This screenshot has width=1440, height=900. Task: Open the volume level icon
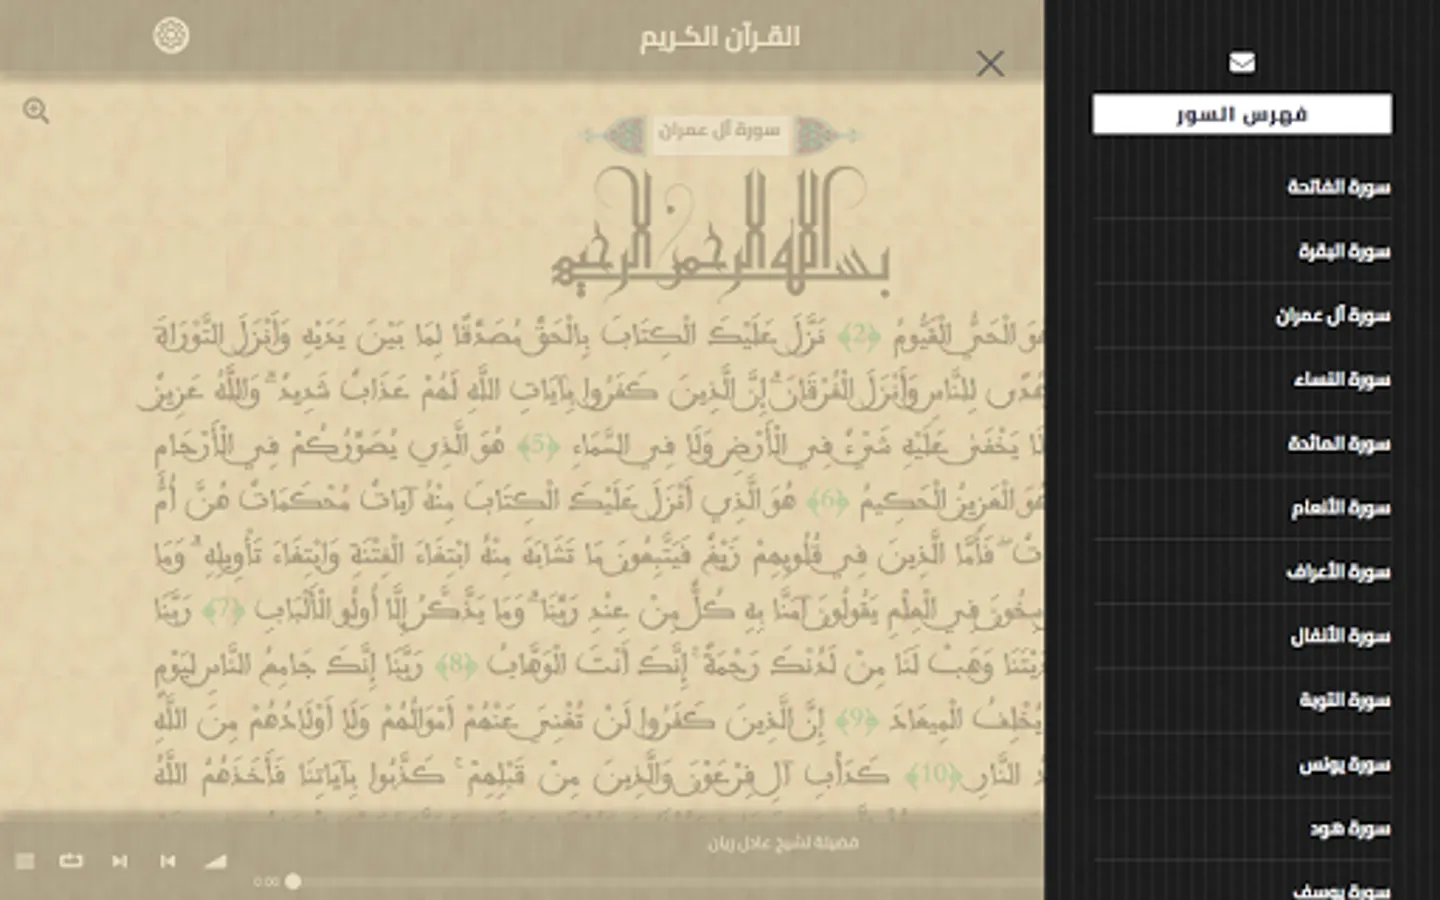pos(215,861)
